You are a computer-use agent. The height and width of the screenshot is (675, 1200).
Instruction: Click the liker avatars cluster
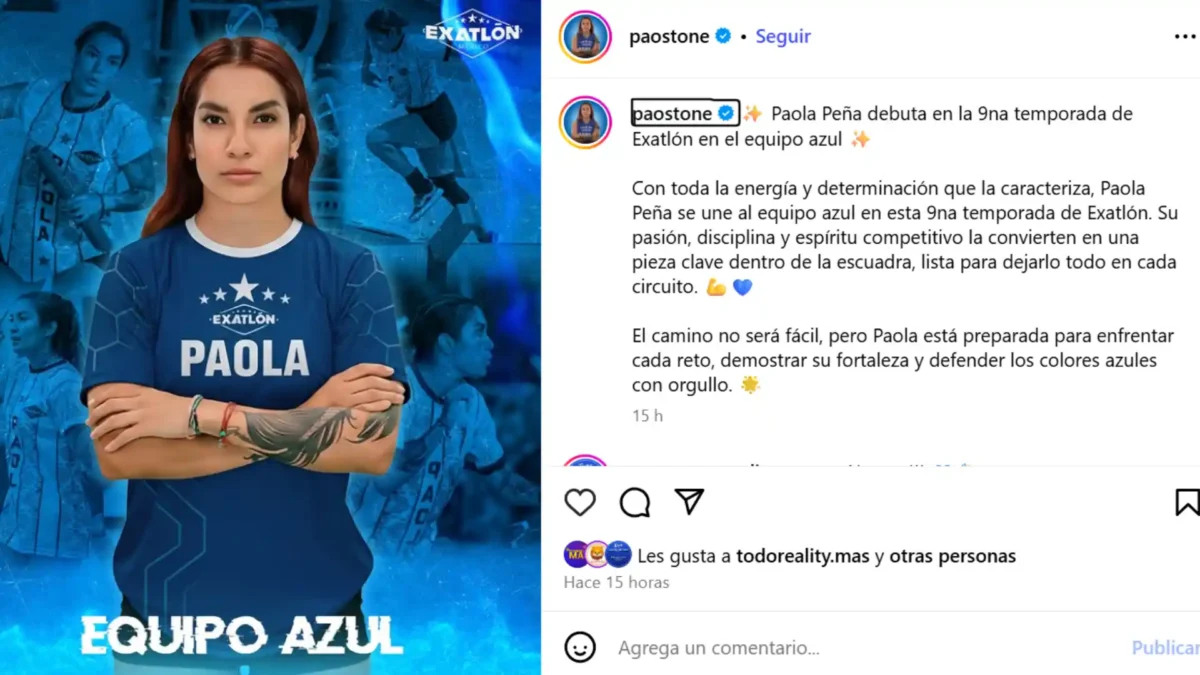(597, 554)
